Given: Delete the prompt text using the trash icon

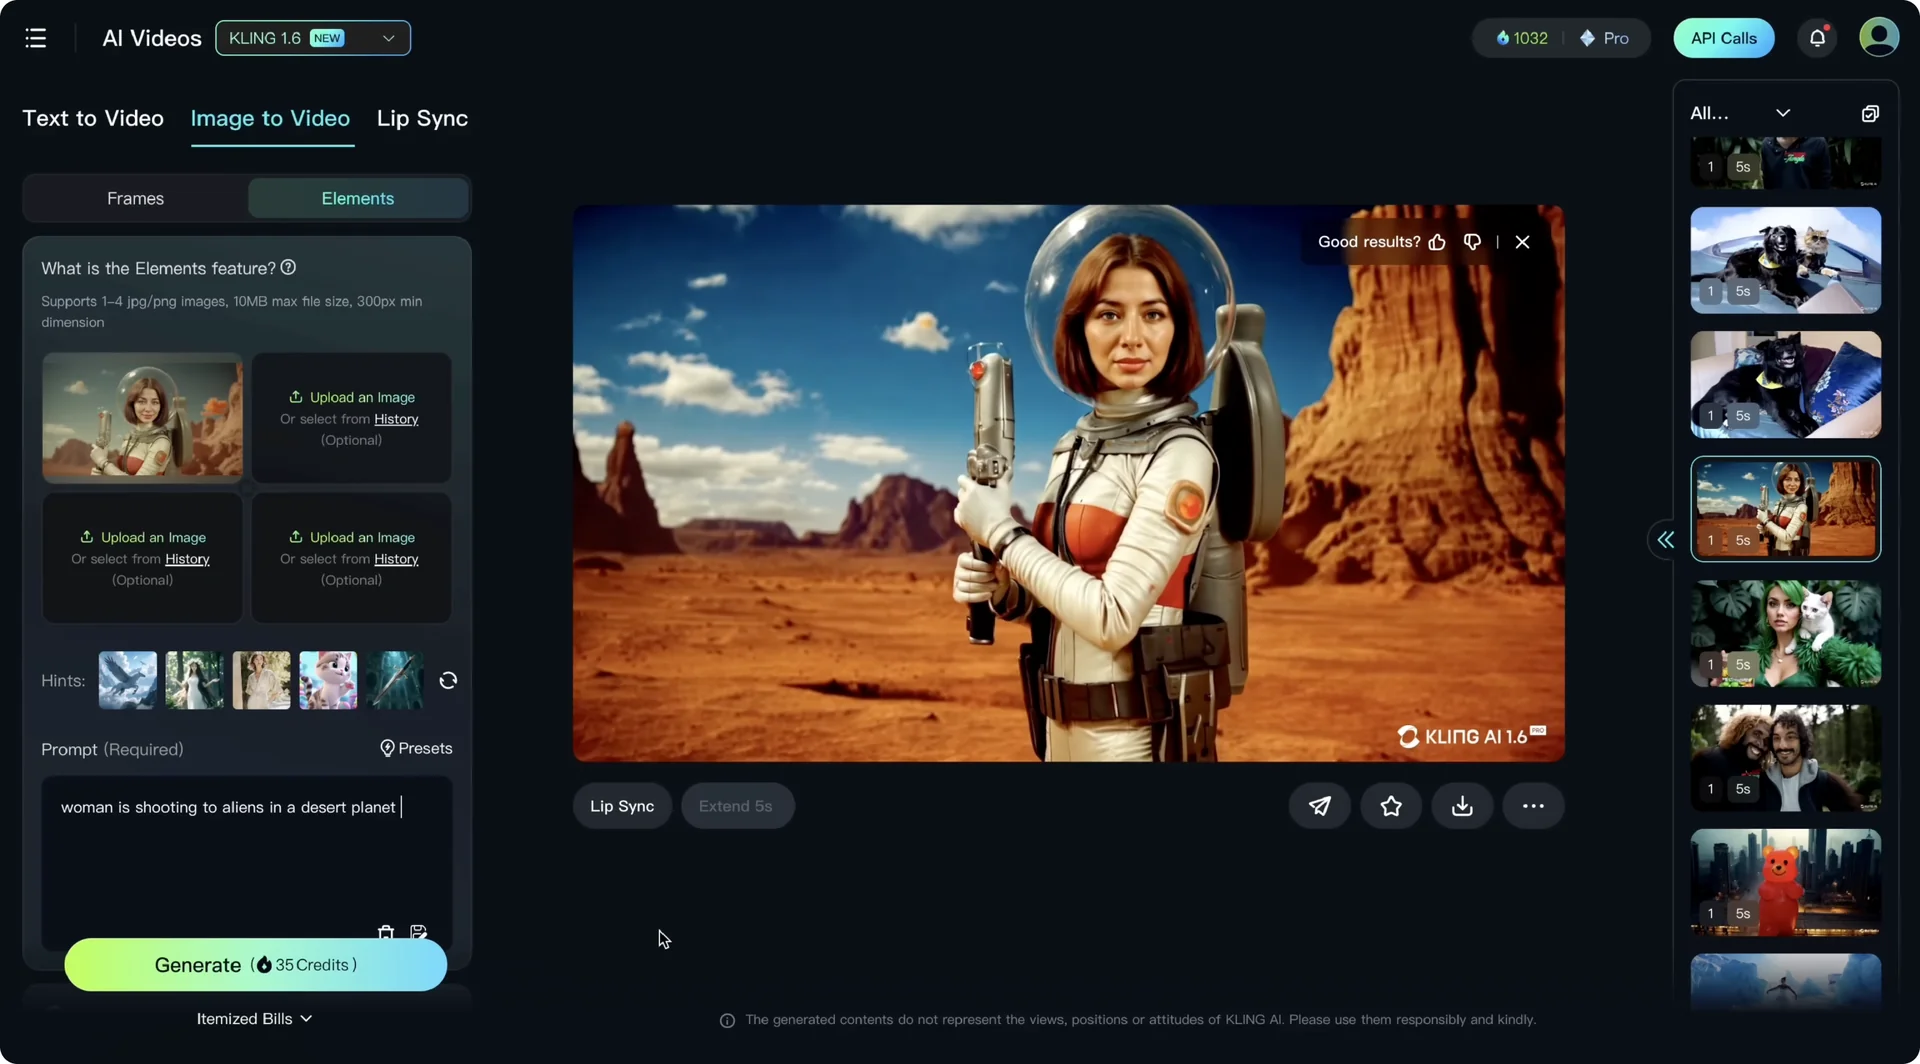Looking at the screenshot, I should (x=386, y=932).
